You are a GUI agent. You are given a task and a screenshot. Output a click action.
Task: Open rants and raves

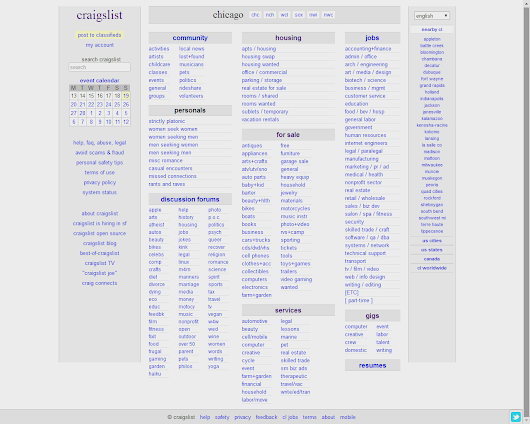167,184
